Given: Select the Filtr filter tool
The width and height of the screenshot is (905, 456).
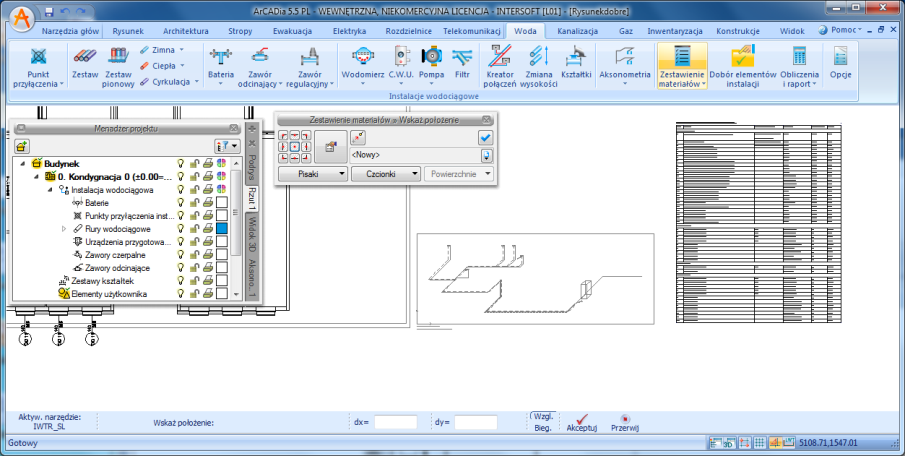Looking at the screenshot, I should [x=462, y=63].
